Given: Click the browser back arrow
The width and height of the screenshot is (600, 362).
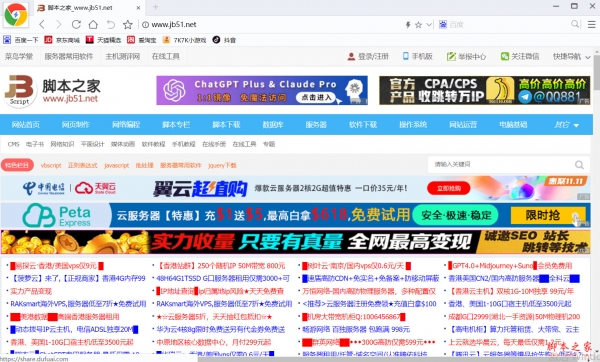Looking at the screenshot, I should coord(42,24).
